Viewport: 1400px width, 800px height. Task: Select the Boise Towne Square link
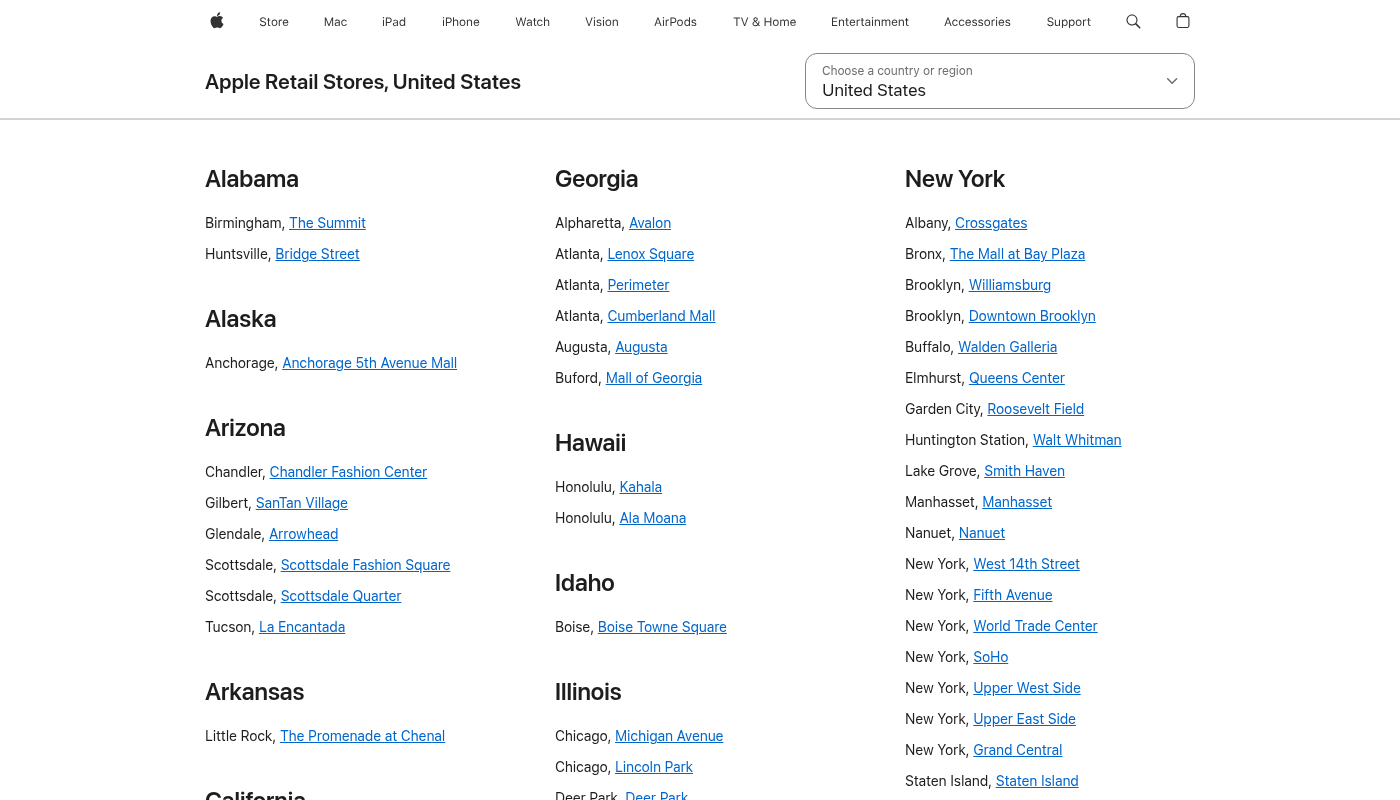662,627
